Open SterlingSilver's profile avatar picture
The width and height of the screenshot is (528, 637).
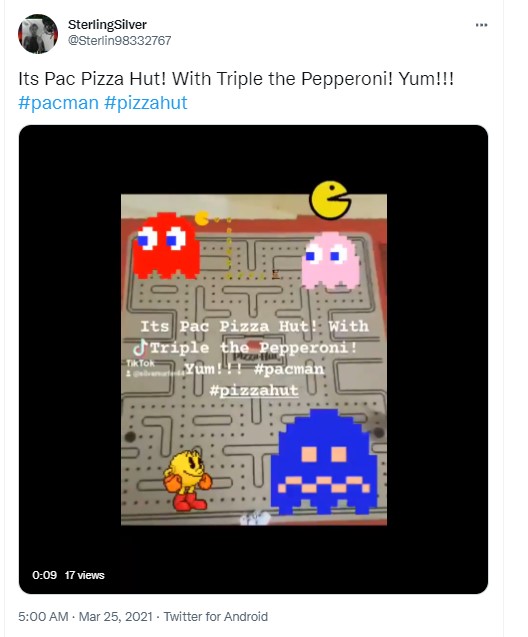tap(38, 34)
